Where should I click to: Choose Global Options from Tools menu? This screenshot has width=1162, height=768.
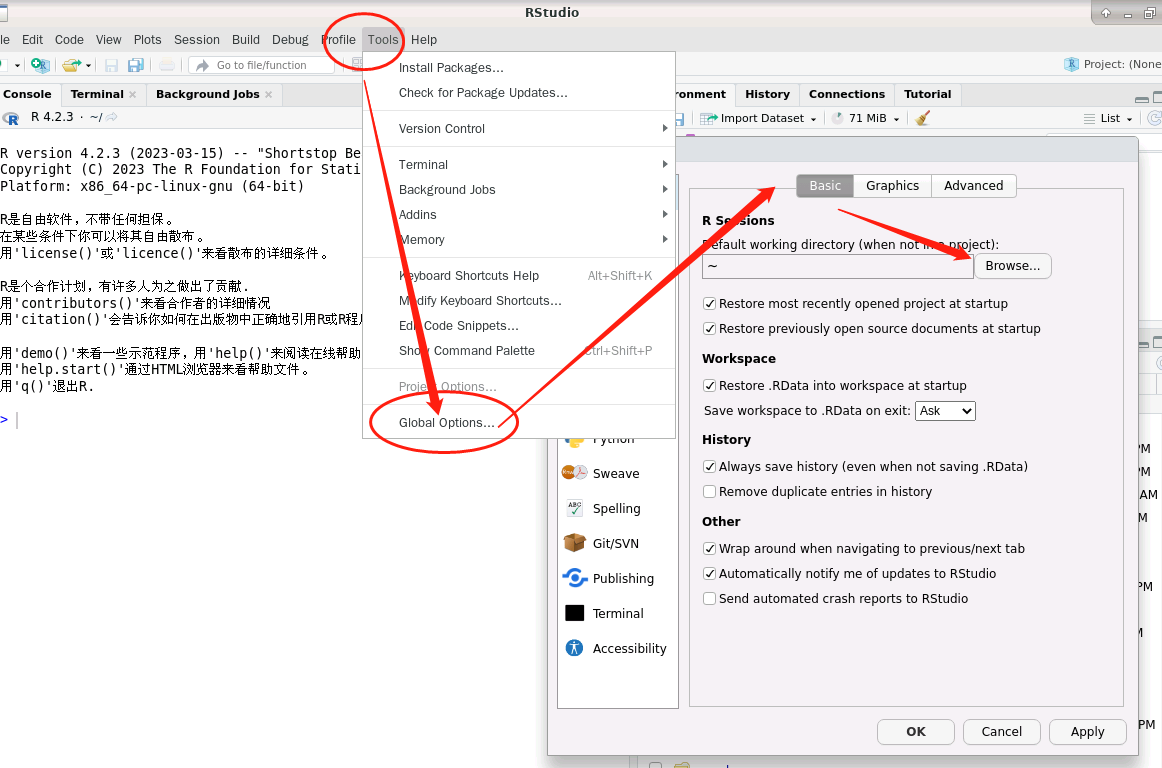tap(446, 423)
